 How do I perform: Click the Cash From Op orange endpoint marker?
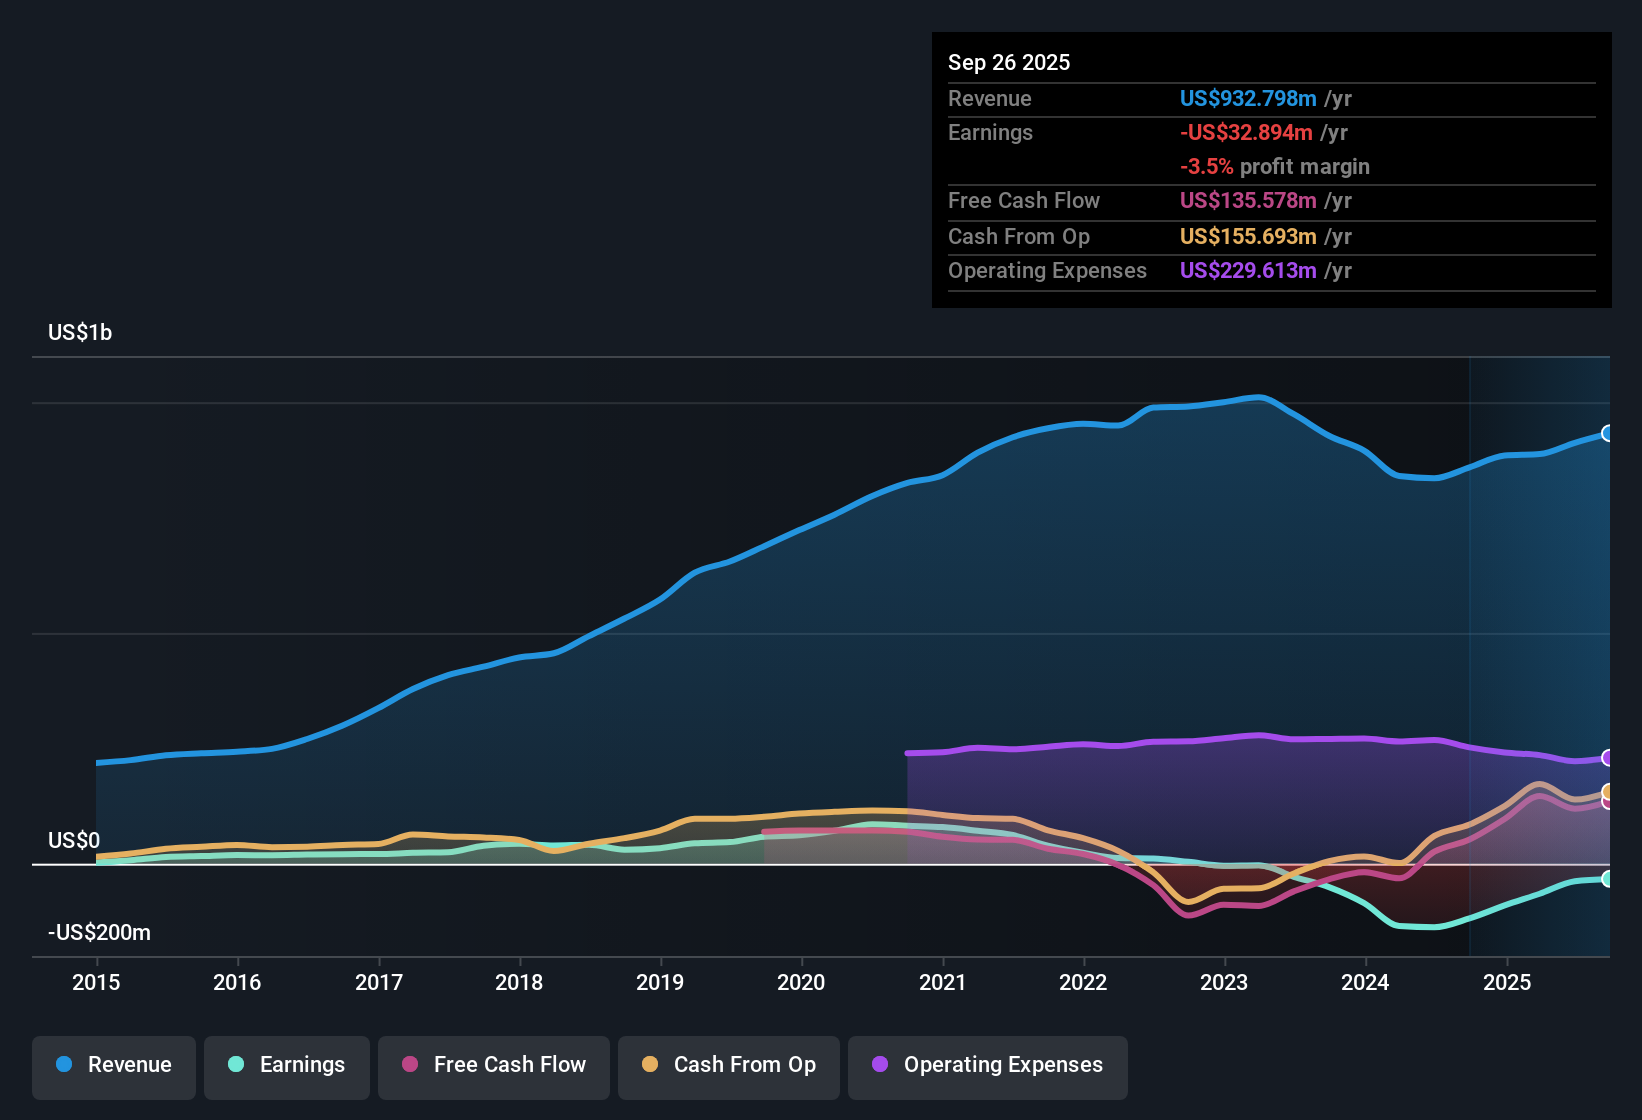point(1608,792)
